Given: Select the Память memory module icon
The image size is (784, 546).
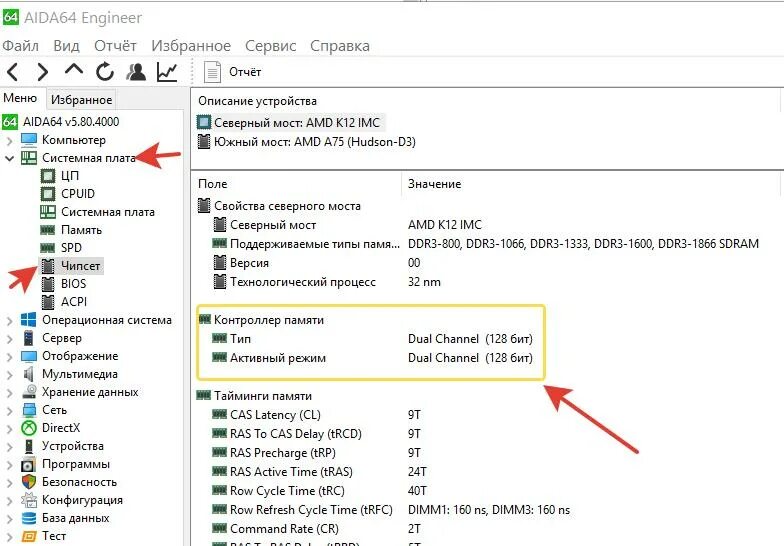Looking at the screenshot, I should (48, 230).
